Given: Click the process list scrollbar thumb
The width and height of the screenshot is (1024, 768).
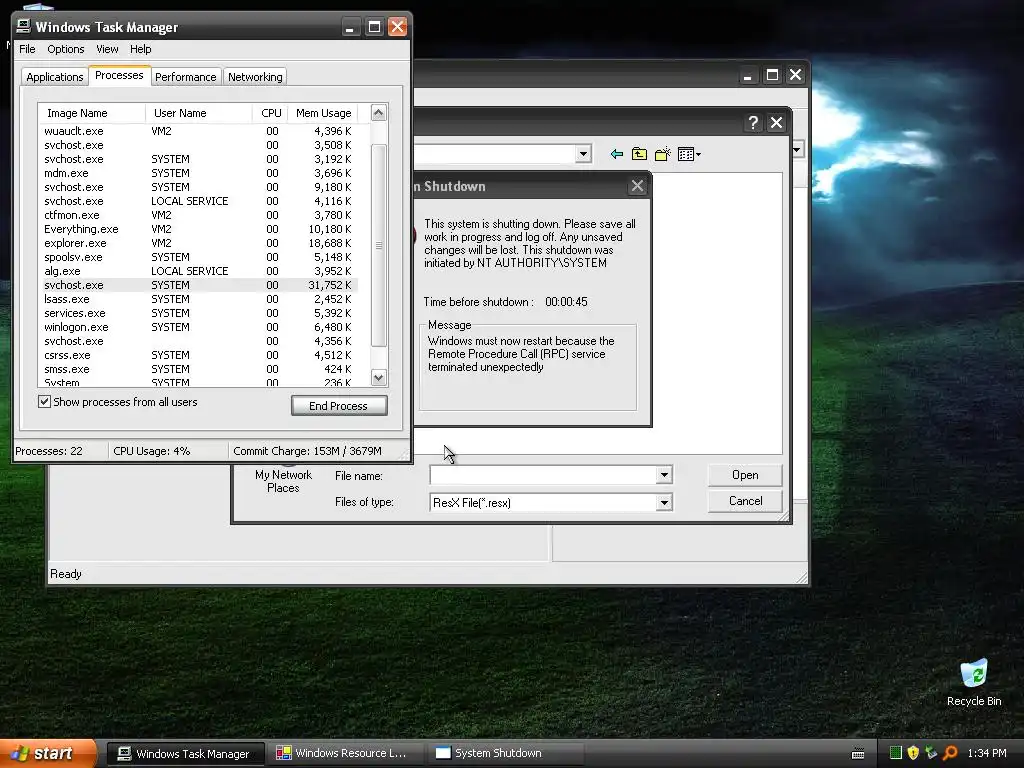Looking at the screenshot, I should tap(379, 245).
